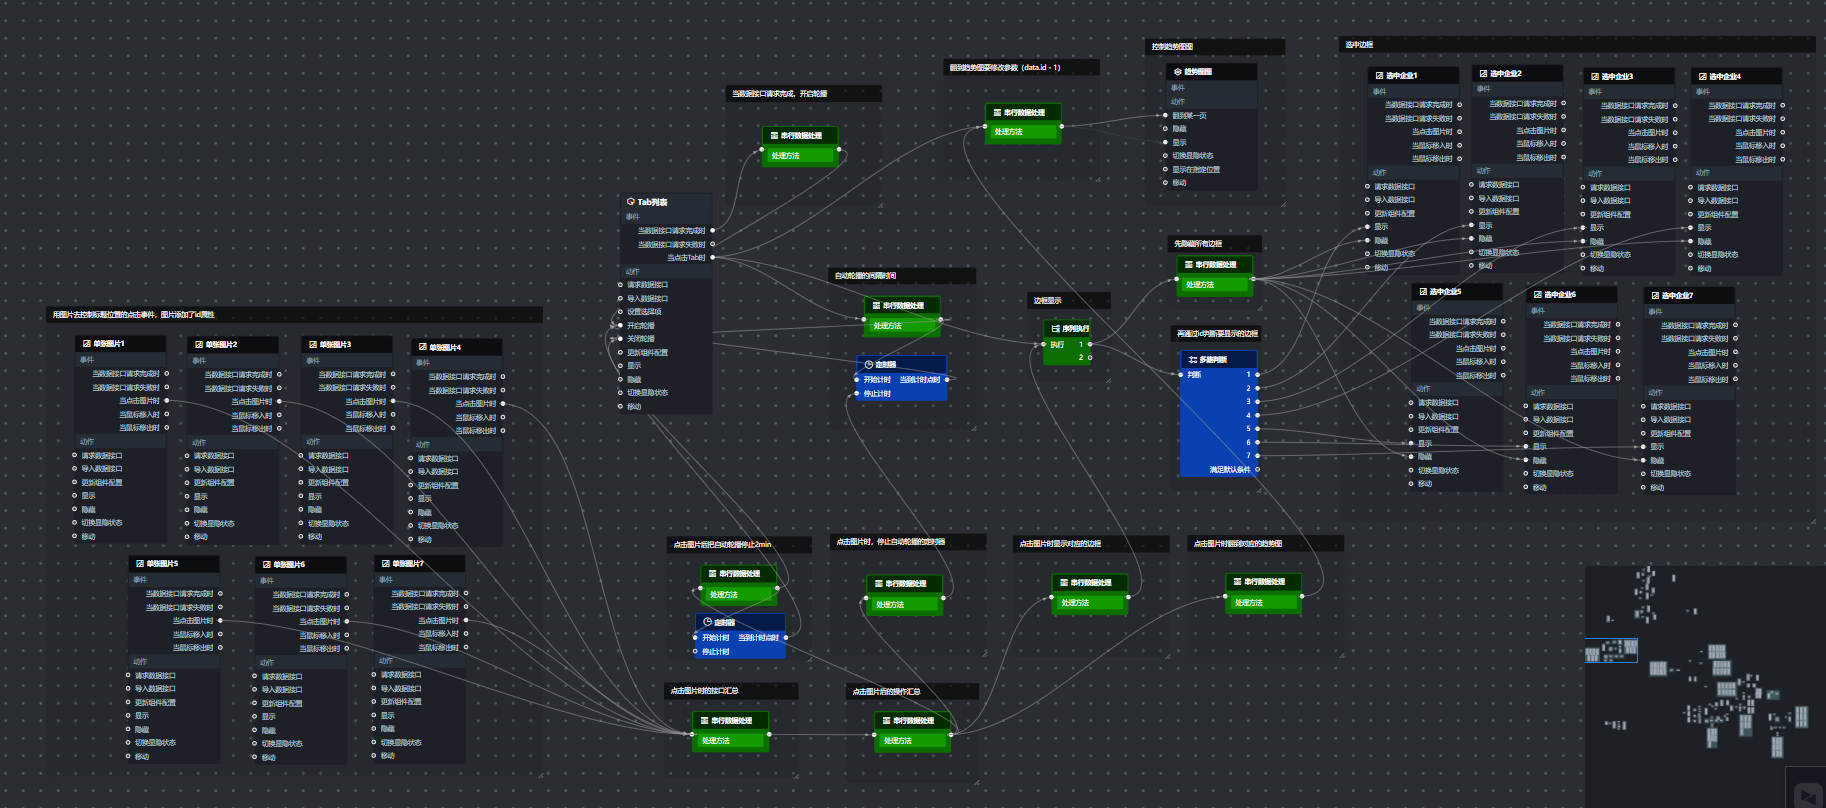Click the image icon on 选中企业6 node
Screen dimensions: 1826x808
pos(1538,294)
